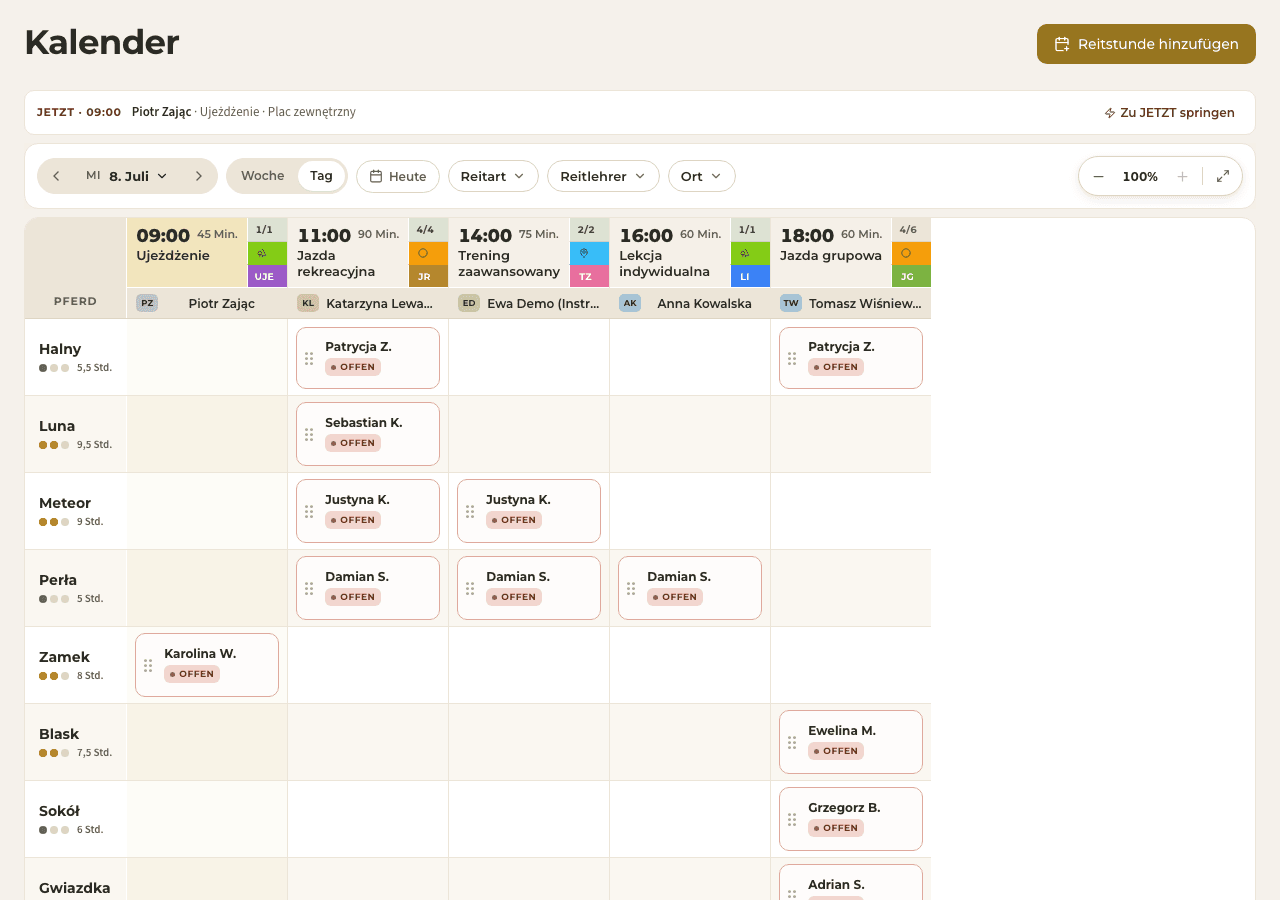
Task: Open Damian S. card in 16:00 column
Action: pyautogui.click(x=690, y=588)
